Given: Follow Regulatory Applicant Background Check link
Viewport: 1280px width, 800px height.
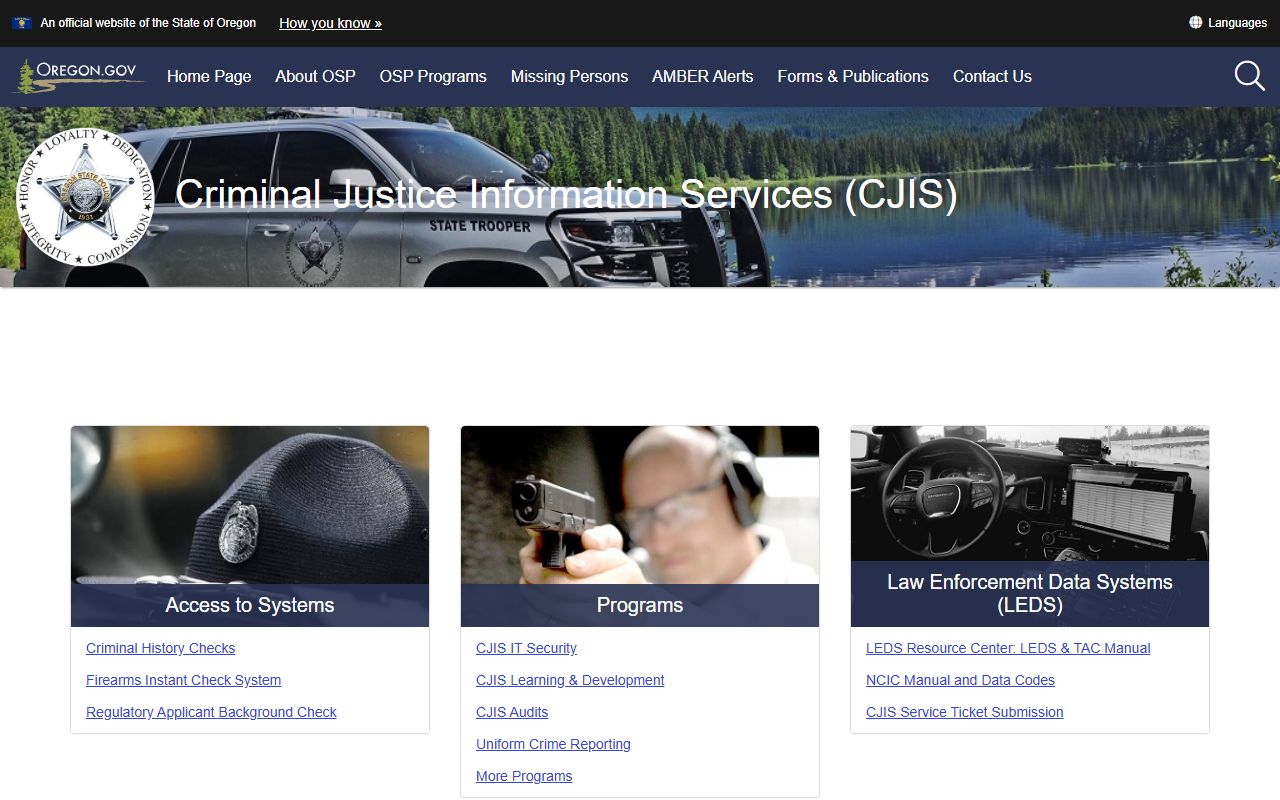Looking at the screenshot, I should 211,712.
